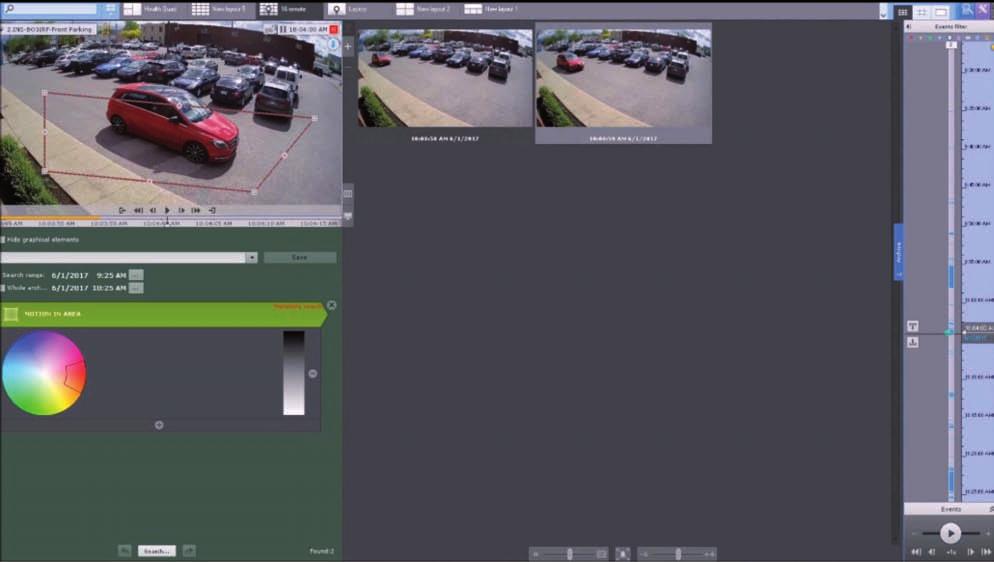Click the search magnifier icon at top left
994x562 pixels.
9,9
